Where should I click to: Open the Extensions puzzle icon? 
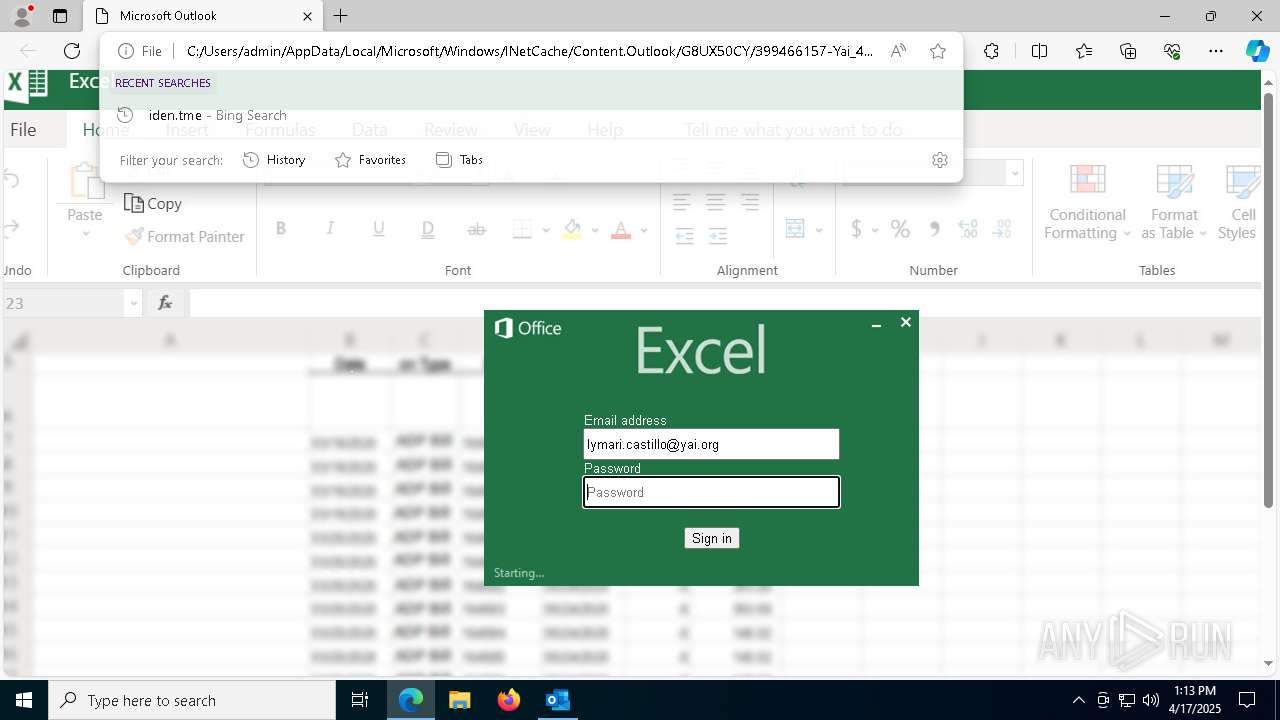[991, 51]
